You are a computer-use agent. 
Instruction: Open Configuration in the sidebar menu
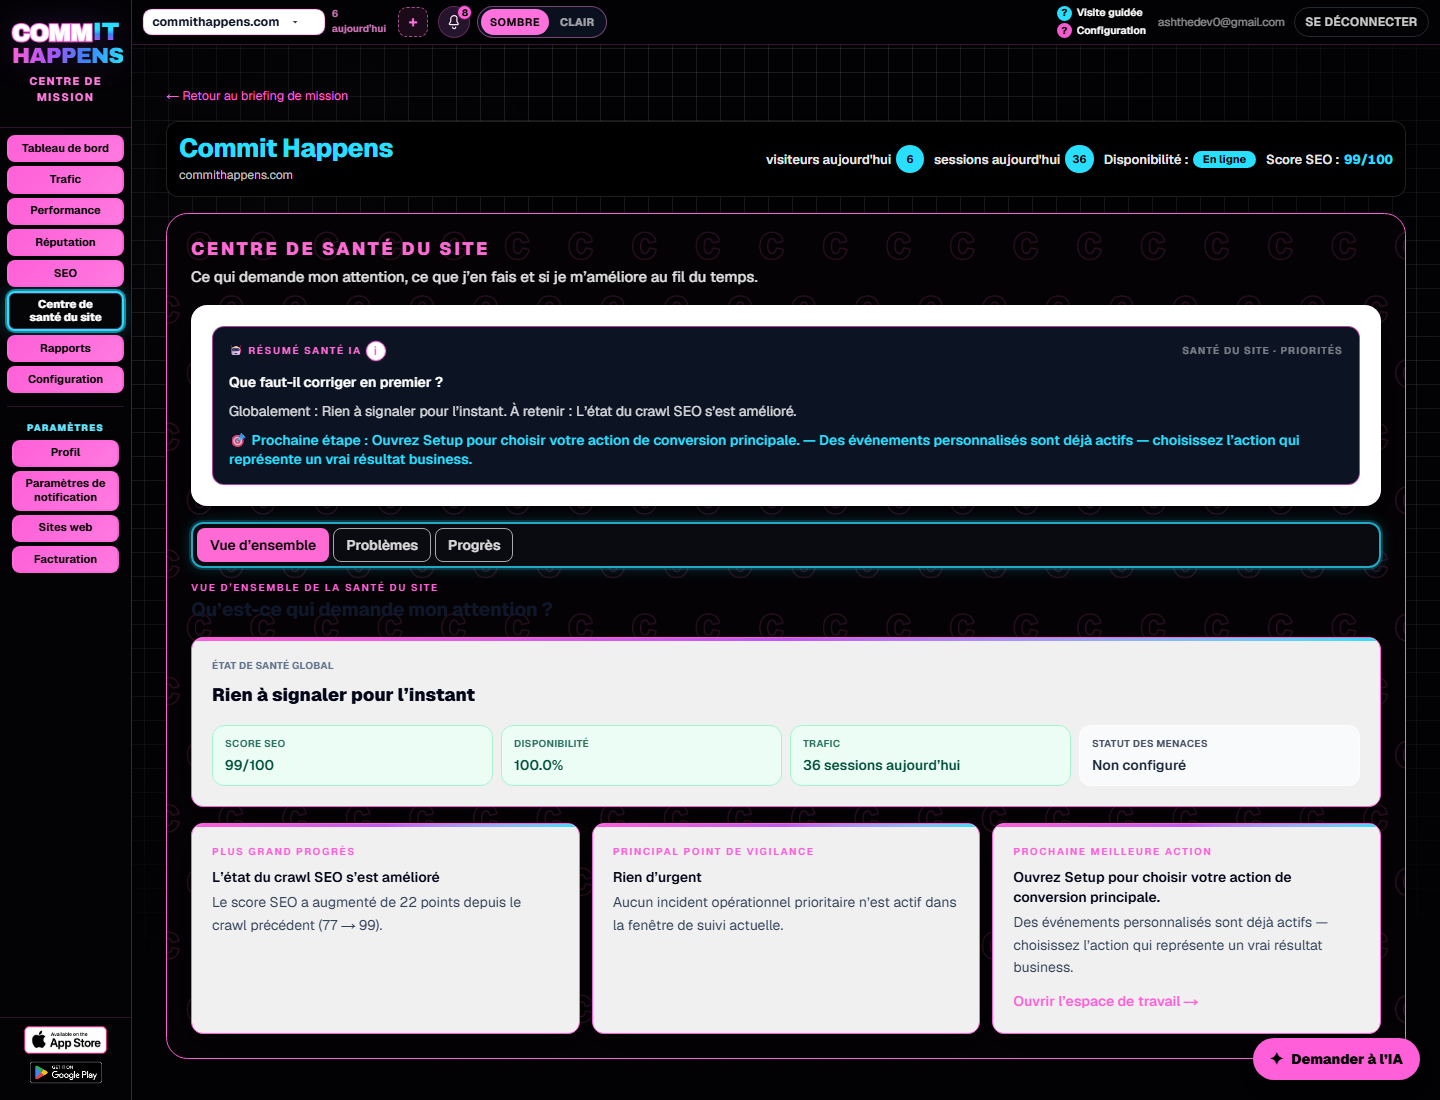tap(65, 379)
